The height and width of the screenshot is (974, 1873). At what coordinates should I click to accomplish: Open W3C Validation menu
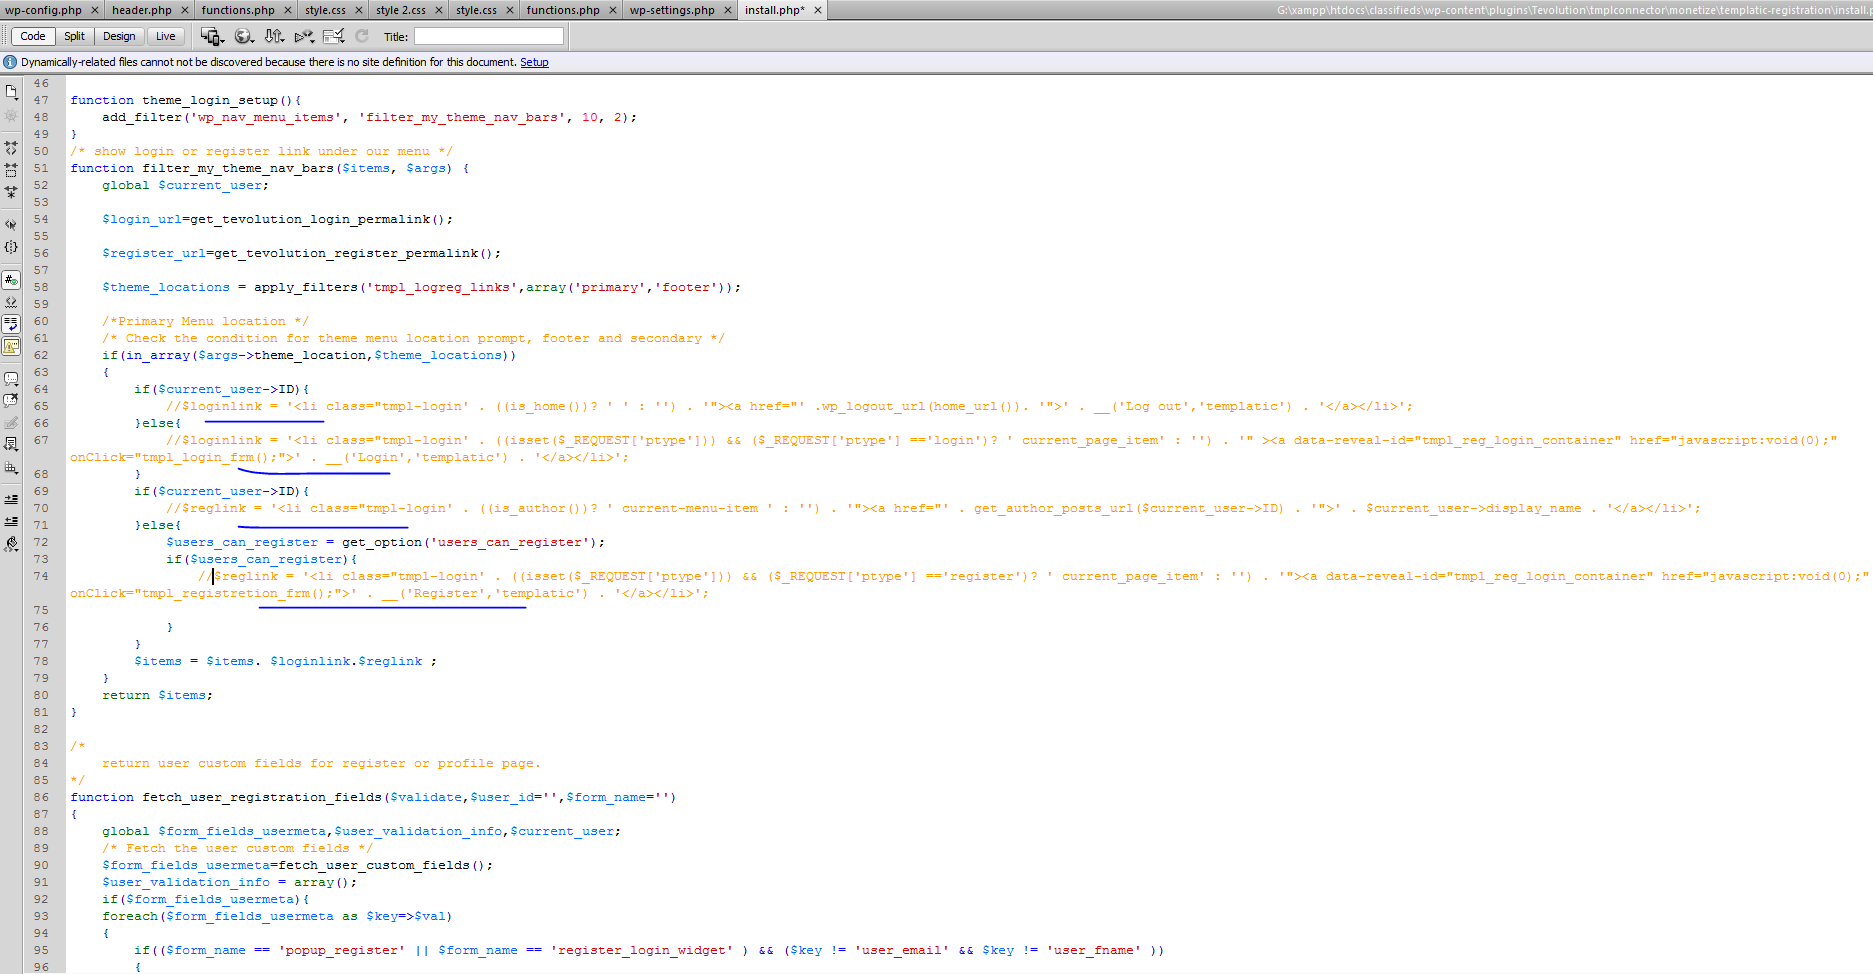[304, 36]
